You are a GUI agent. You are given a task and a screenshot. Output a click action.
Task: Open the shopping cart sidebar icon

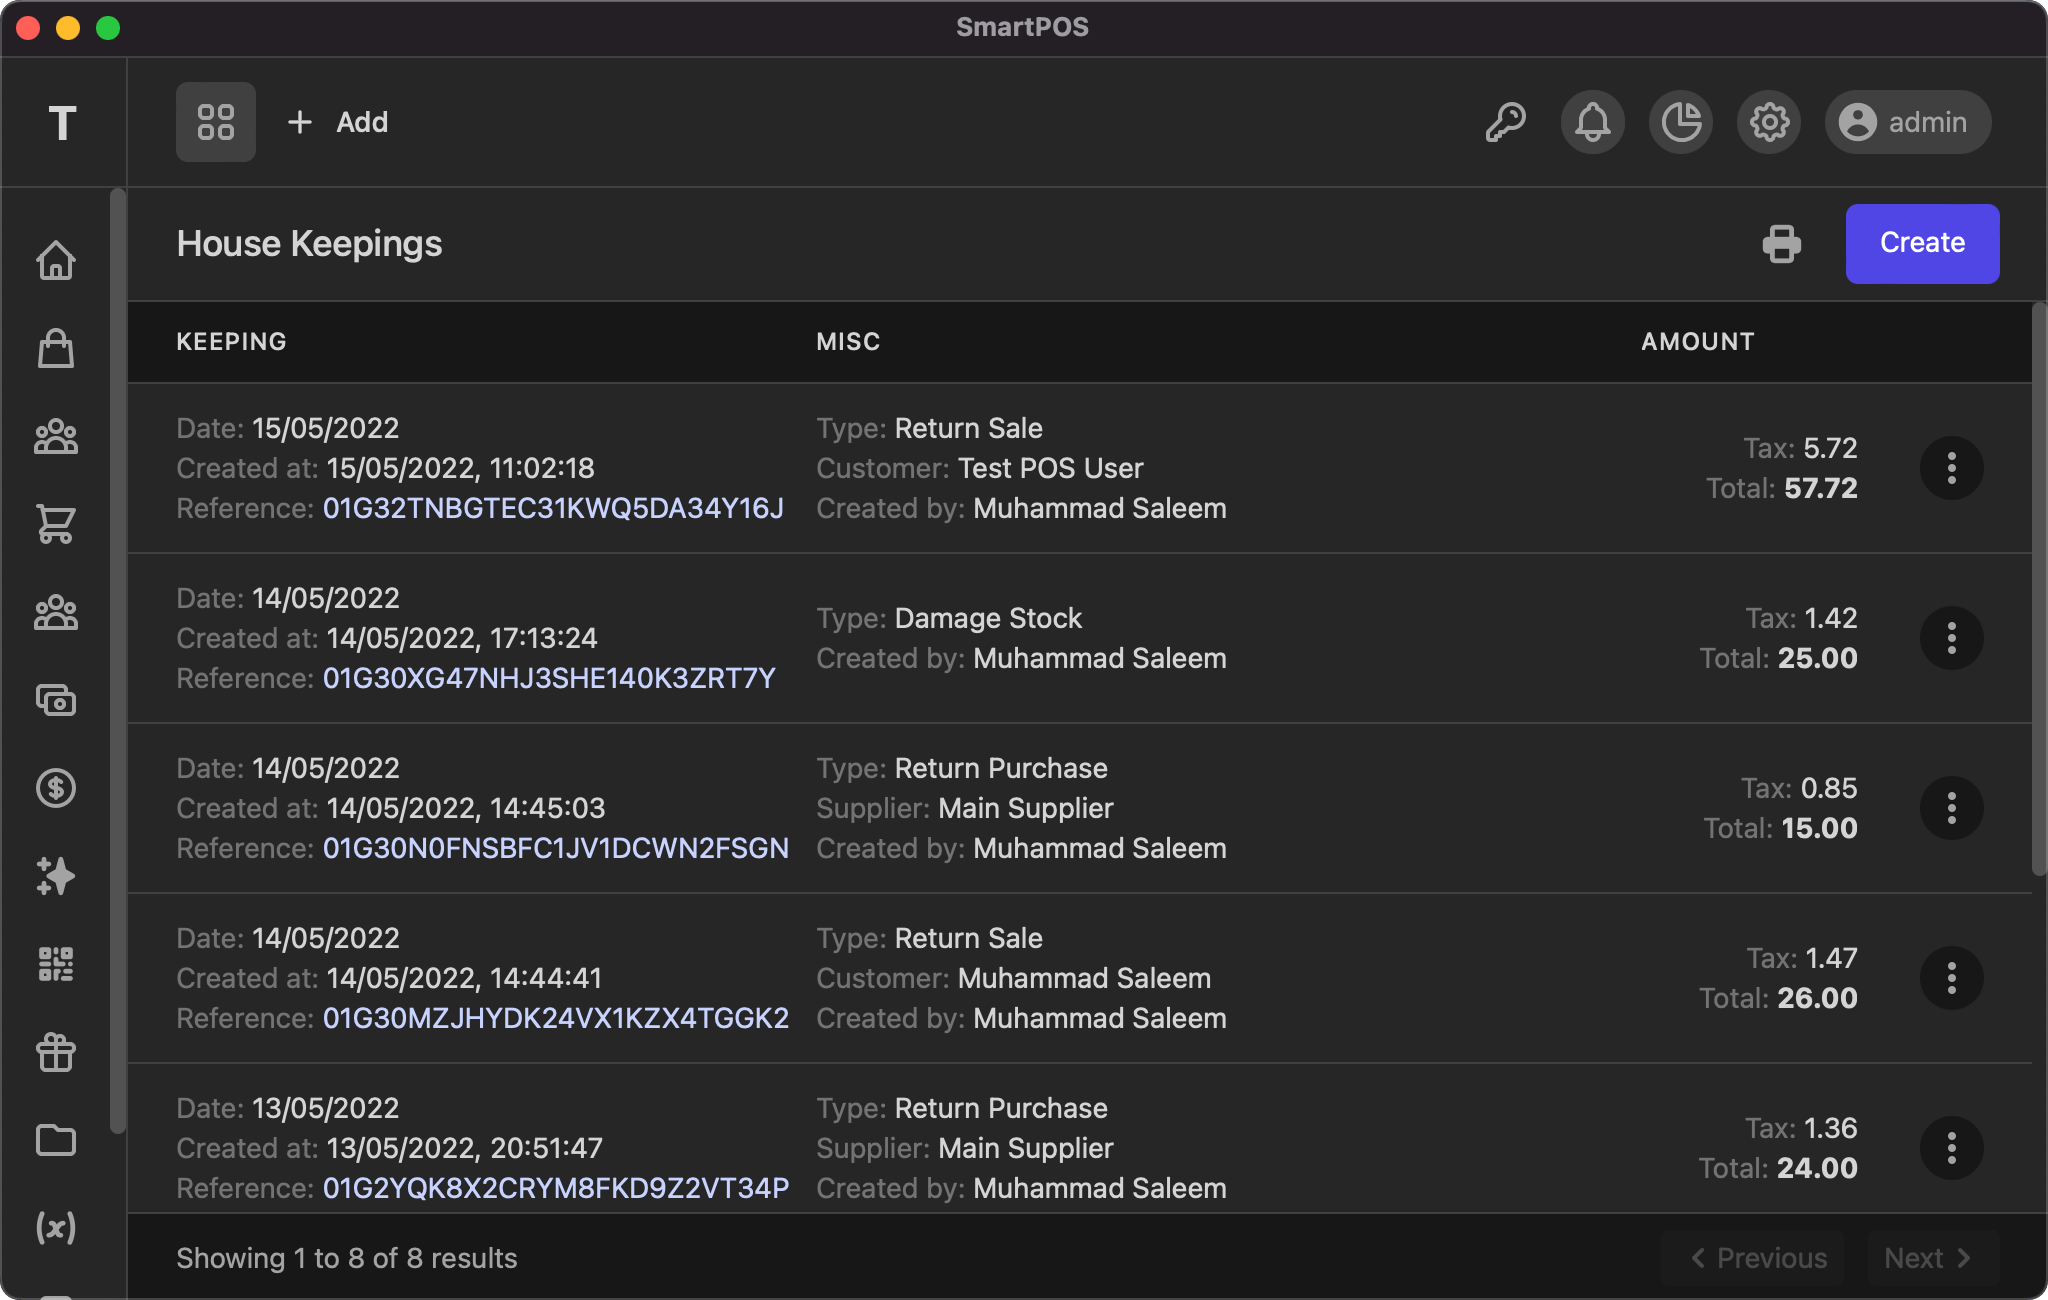pyautogui.click(x=56, y=523)
